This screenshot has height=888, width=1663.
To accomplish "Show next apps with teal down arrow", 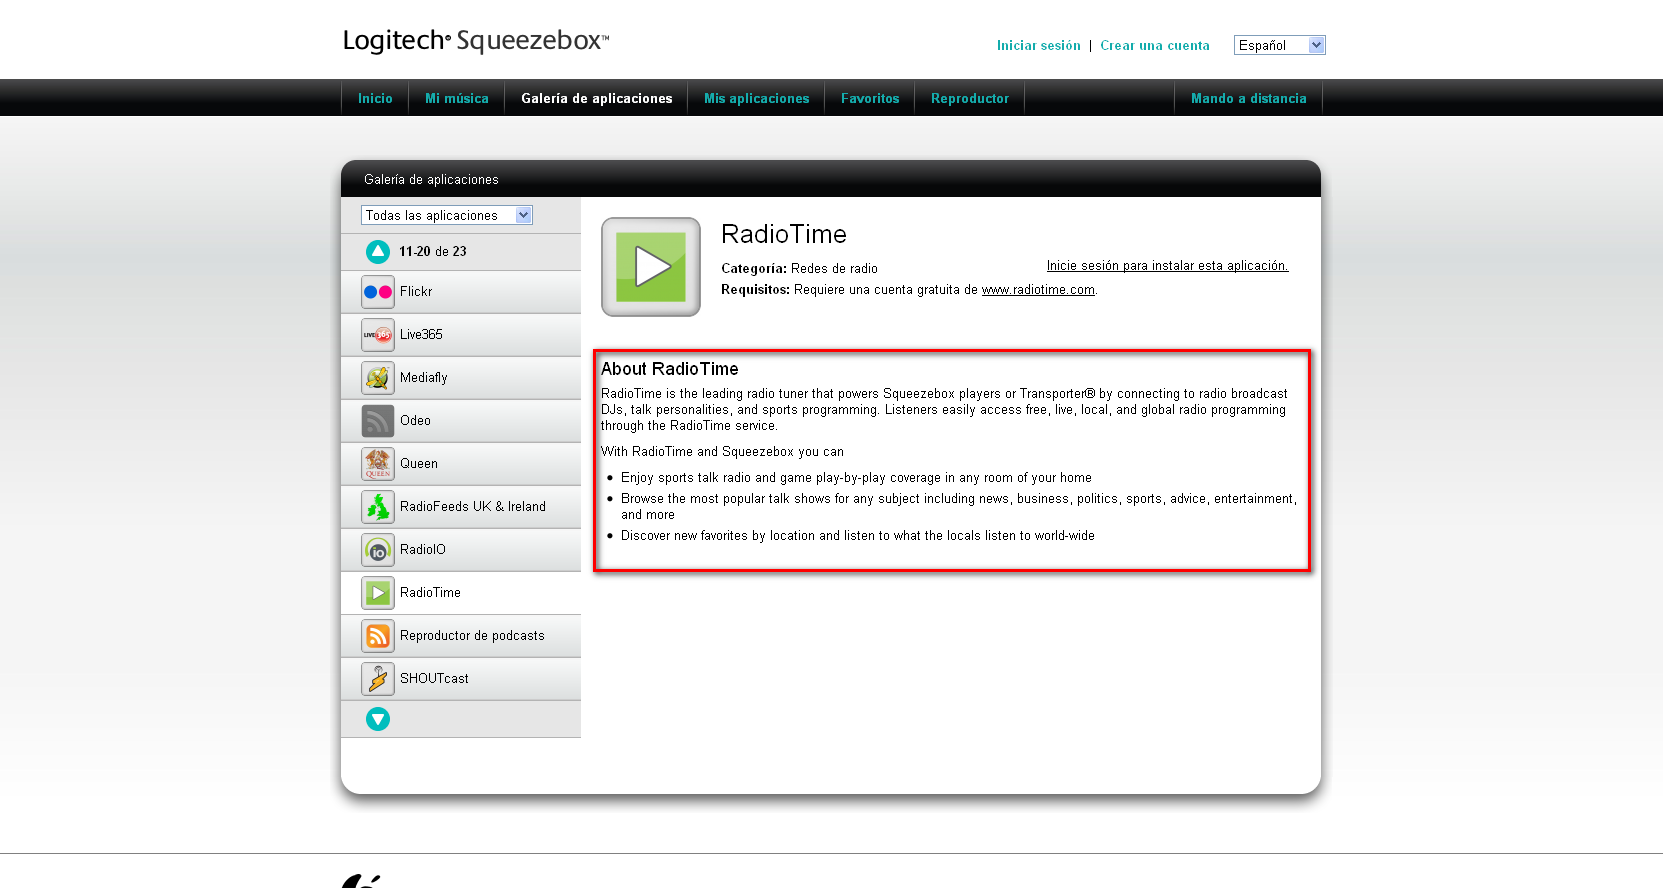I will coord(378,719).
